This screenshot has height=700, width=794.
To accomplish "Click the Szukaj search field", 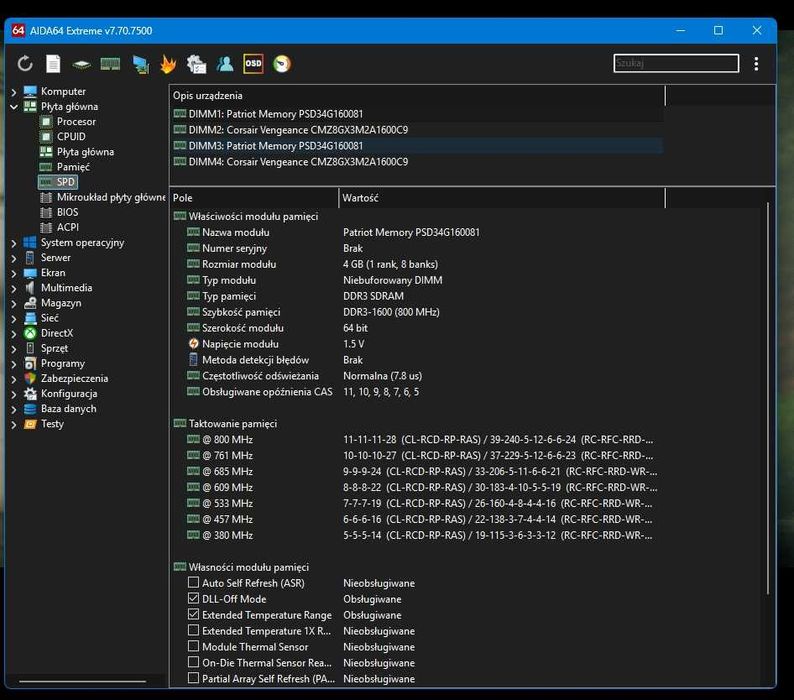I will tap(676, 64).
